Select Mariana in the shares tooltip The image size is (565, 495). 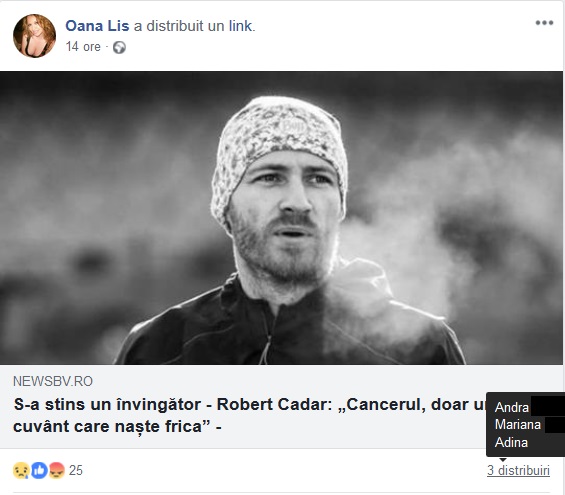point(518,425)
